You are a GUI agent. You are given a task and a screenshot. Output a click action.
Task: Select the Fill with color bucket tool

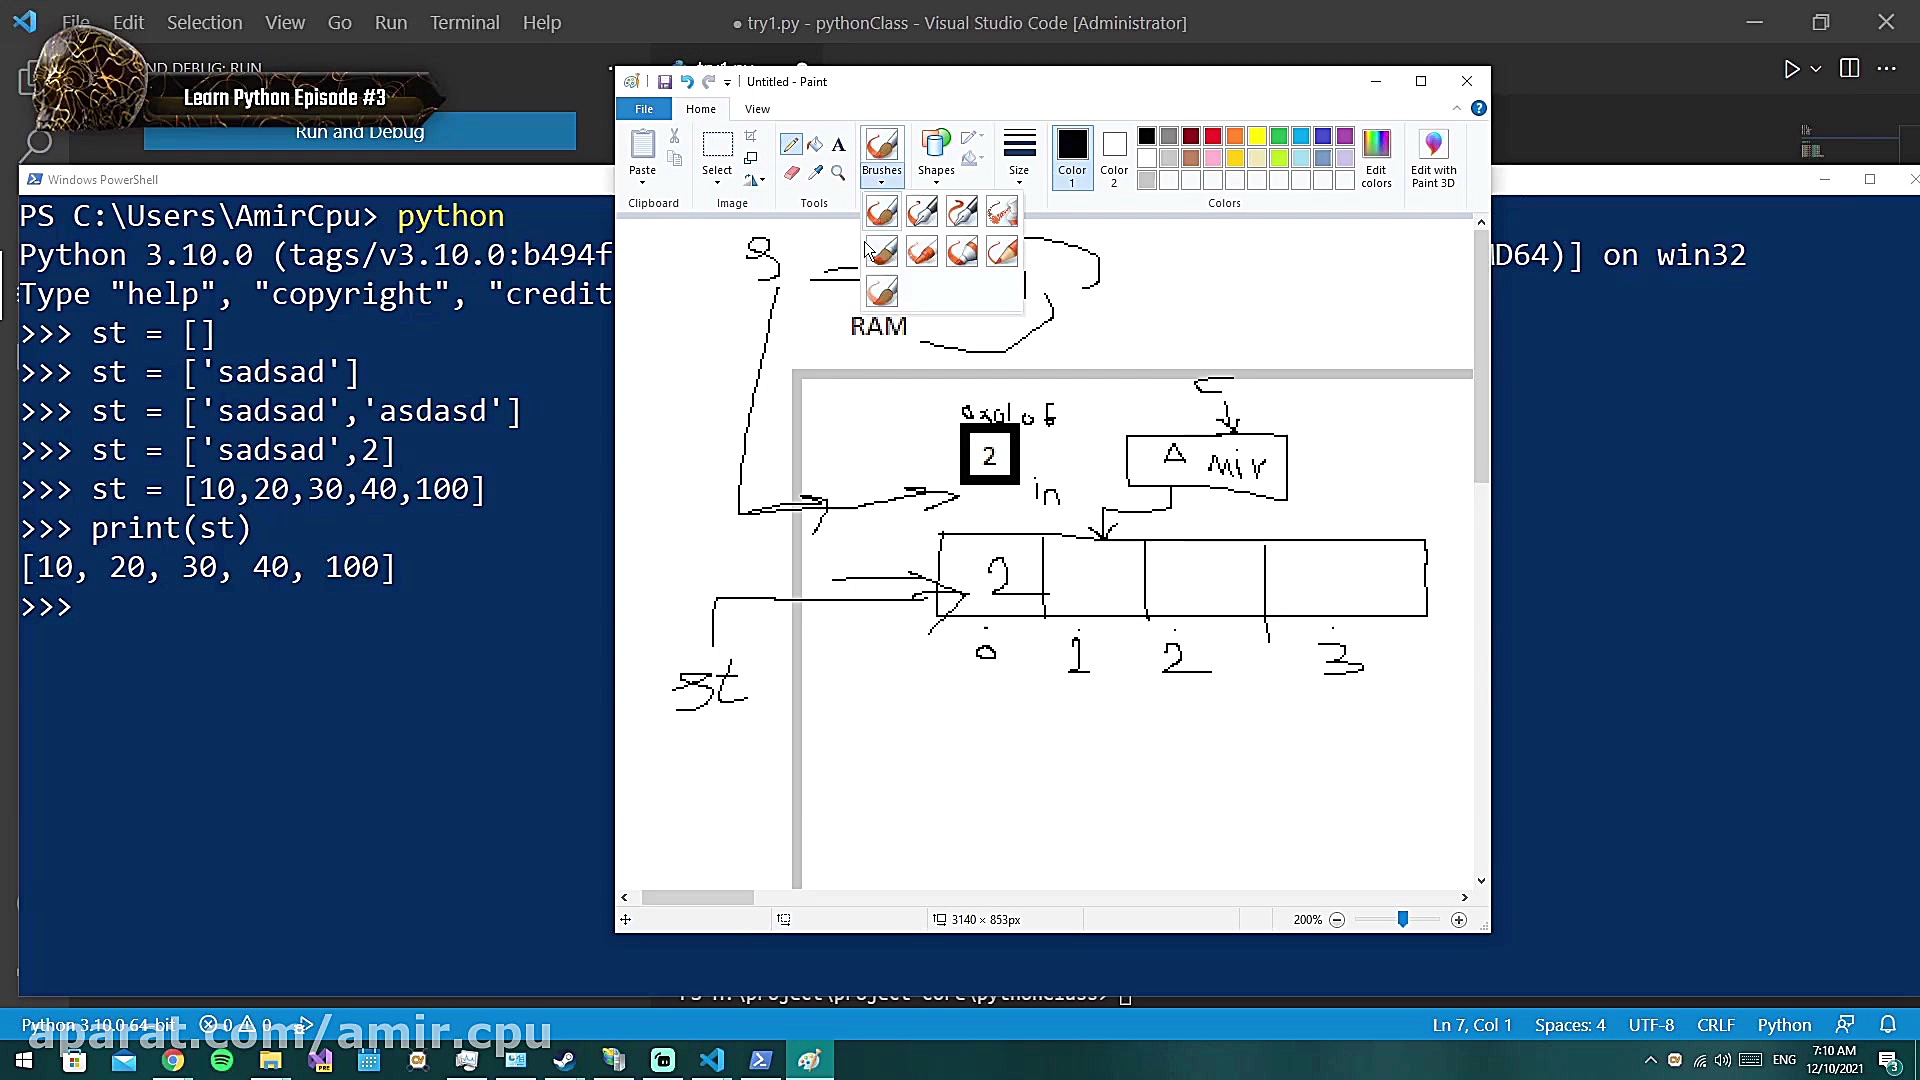coord(815,145)
